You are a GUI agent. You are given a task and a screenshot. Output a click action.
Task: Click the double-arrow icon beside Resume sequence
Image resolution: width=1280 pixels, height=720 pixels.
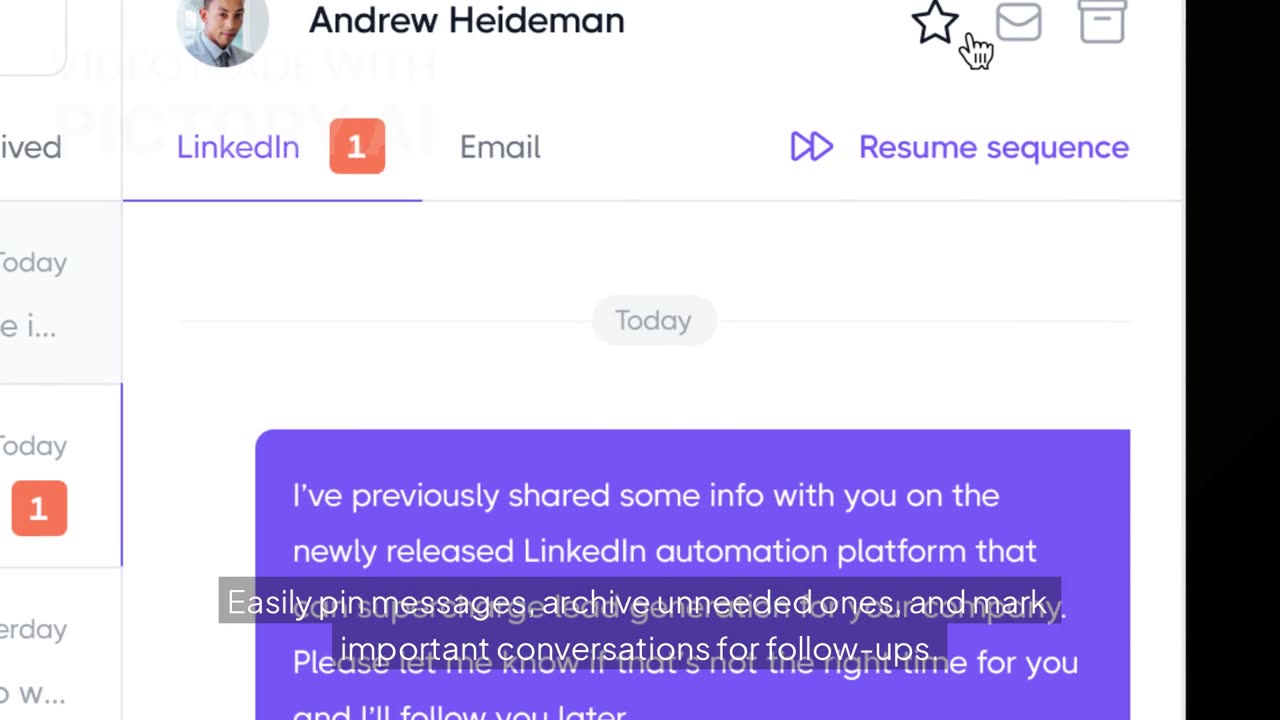[811, 147]
